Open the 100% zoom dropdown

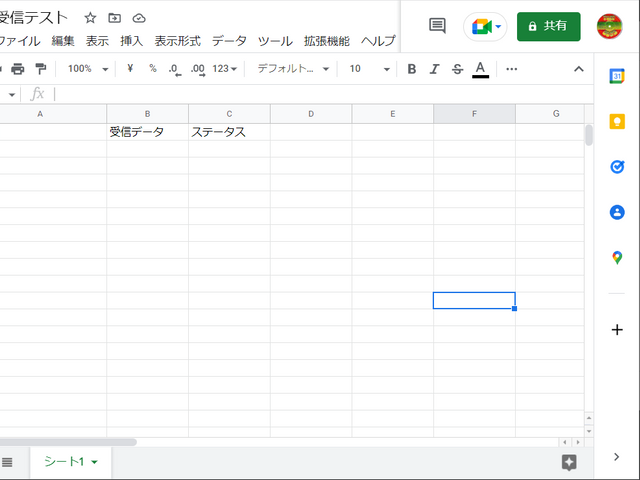pos(88,69)
